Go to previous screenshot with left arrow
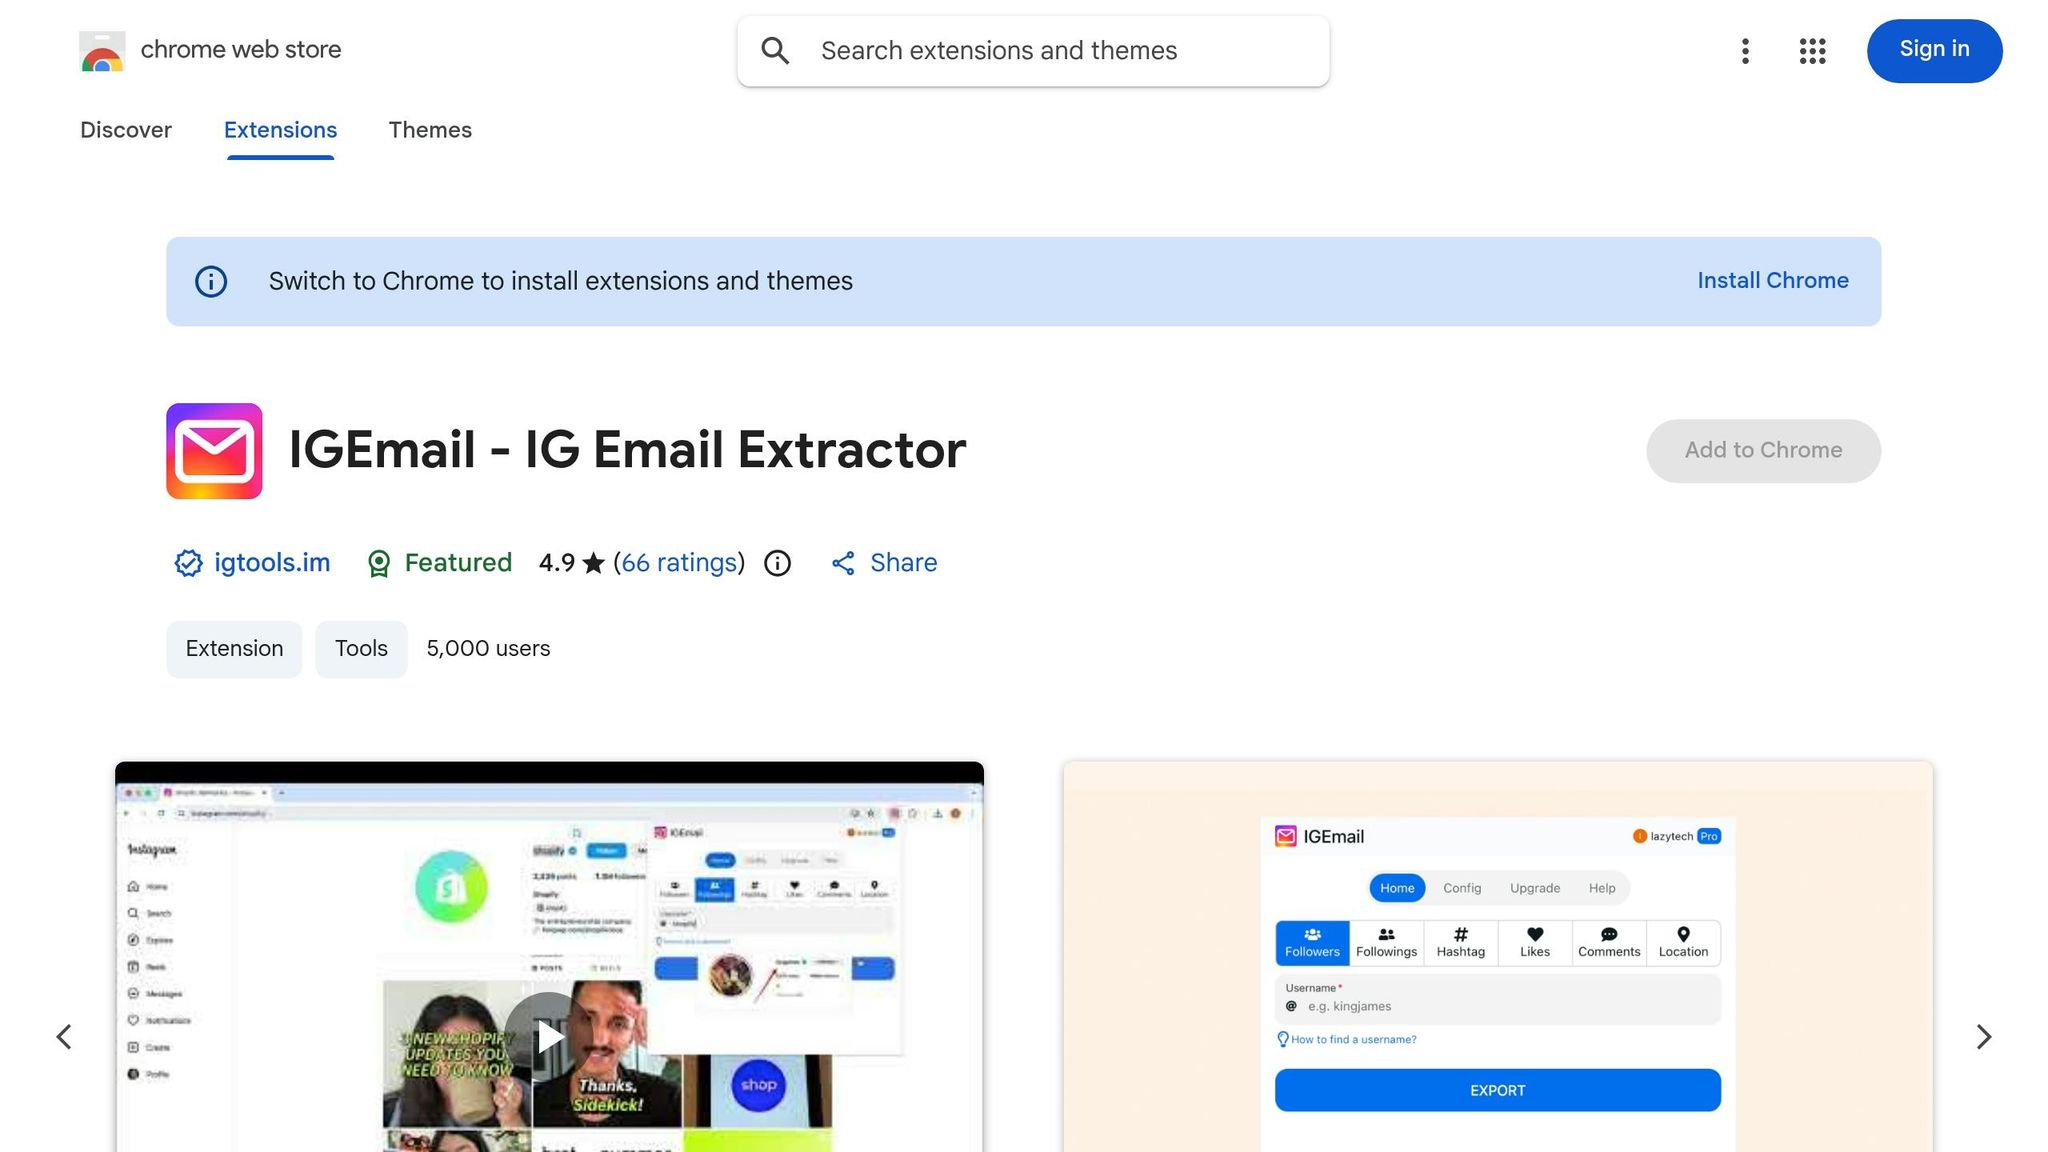Image resolution: width=2048 pixels, height=1152 pixels. (x=64, y=1037)
